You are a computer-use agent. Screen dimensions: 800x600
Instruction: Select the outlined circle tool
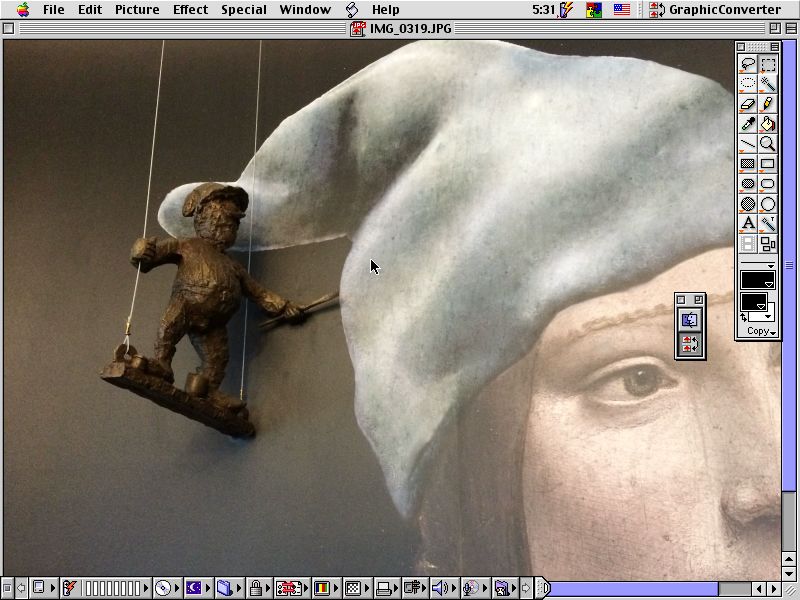768,204
